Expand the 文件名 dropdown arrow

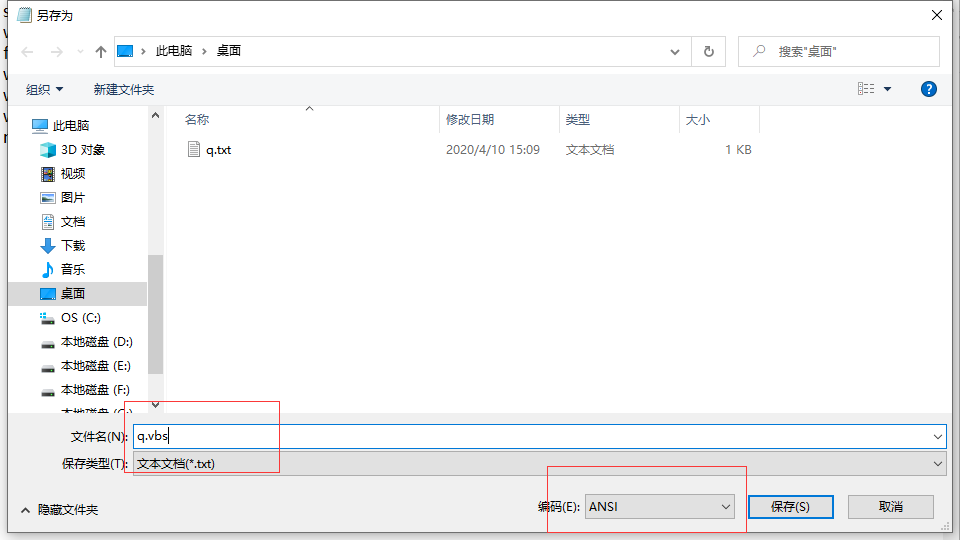point(937,437)
